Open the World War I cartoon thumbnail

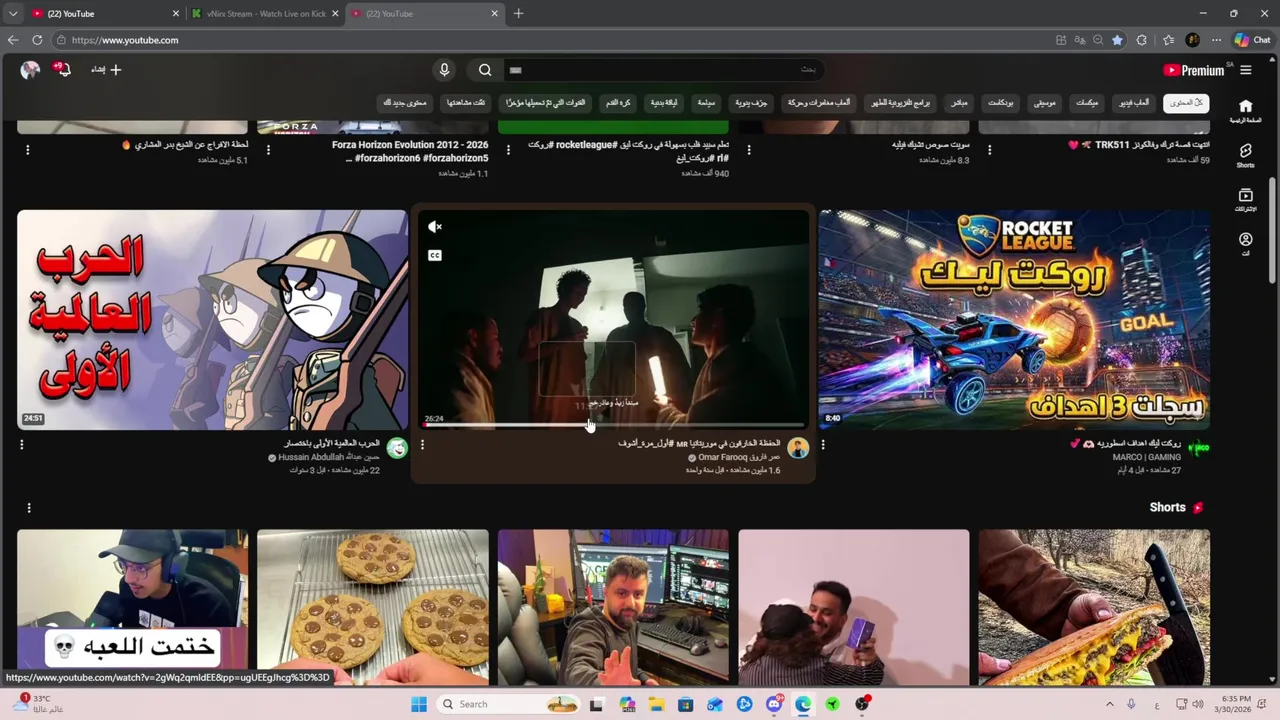pos(212,320)
